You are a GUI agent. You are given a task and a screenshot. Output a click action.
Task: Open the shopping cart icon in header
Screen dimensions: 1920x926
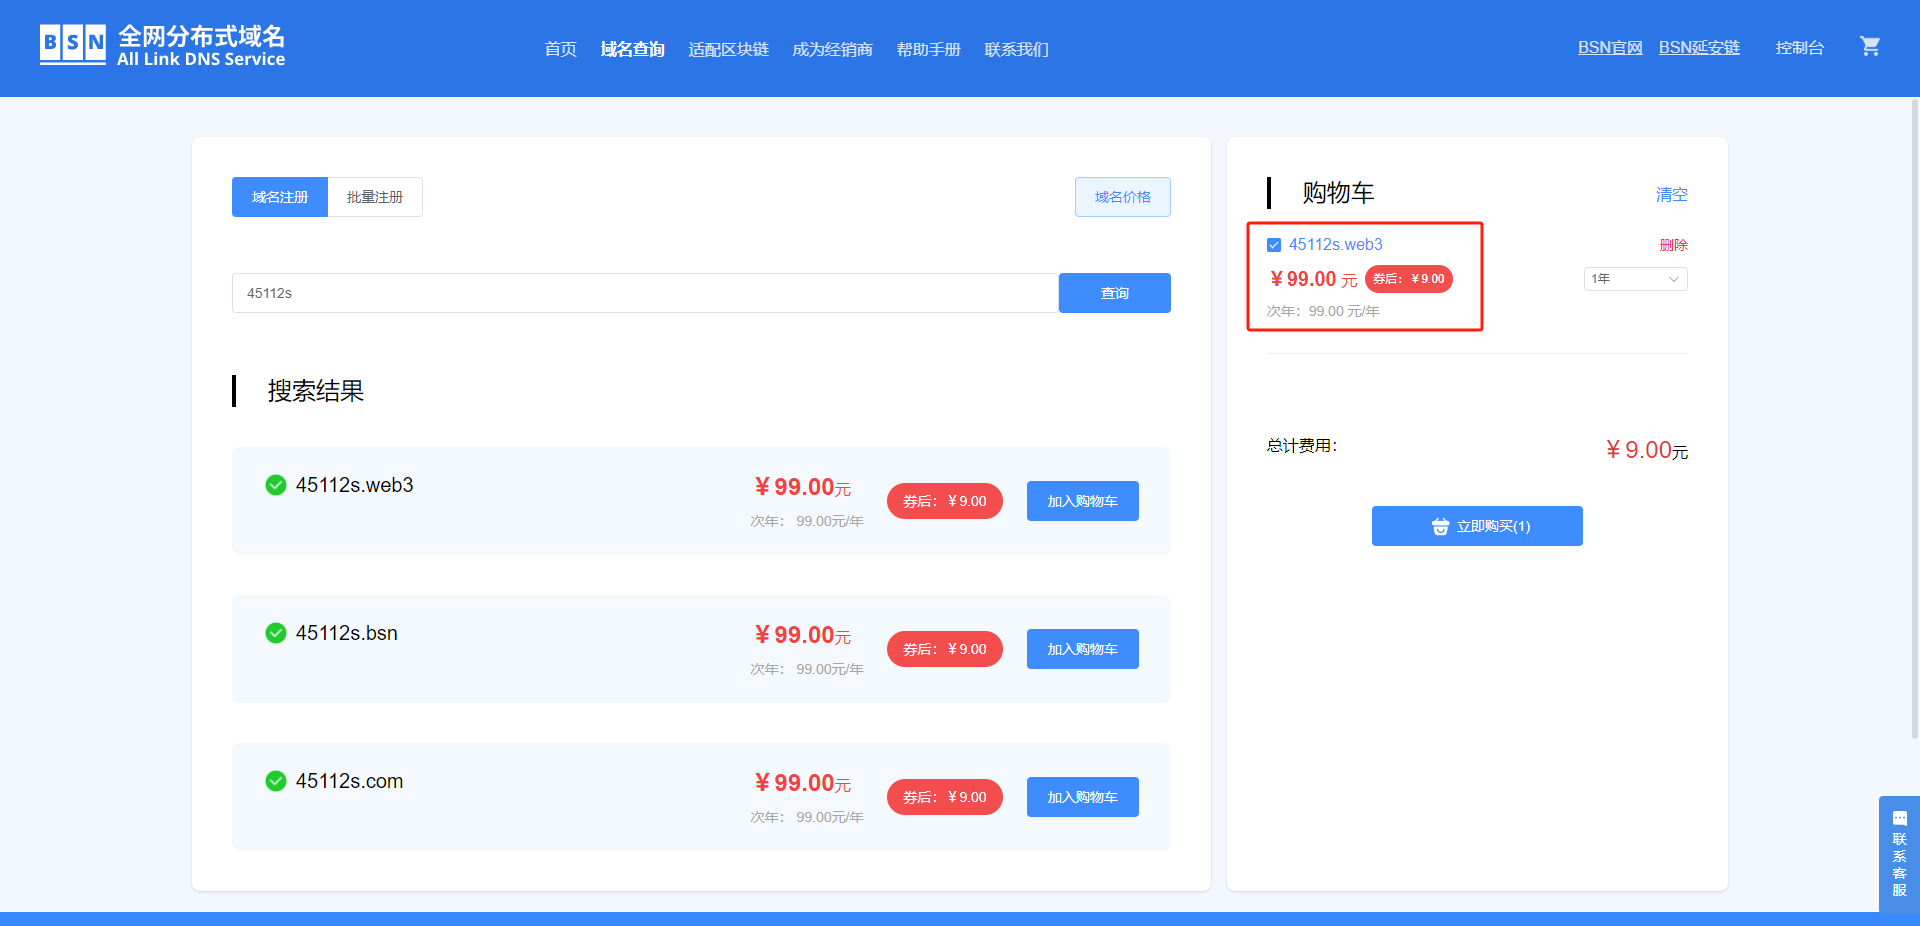click(1869, 46)
